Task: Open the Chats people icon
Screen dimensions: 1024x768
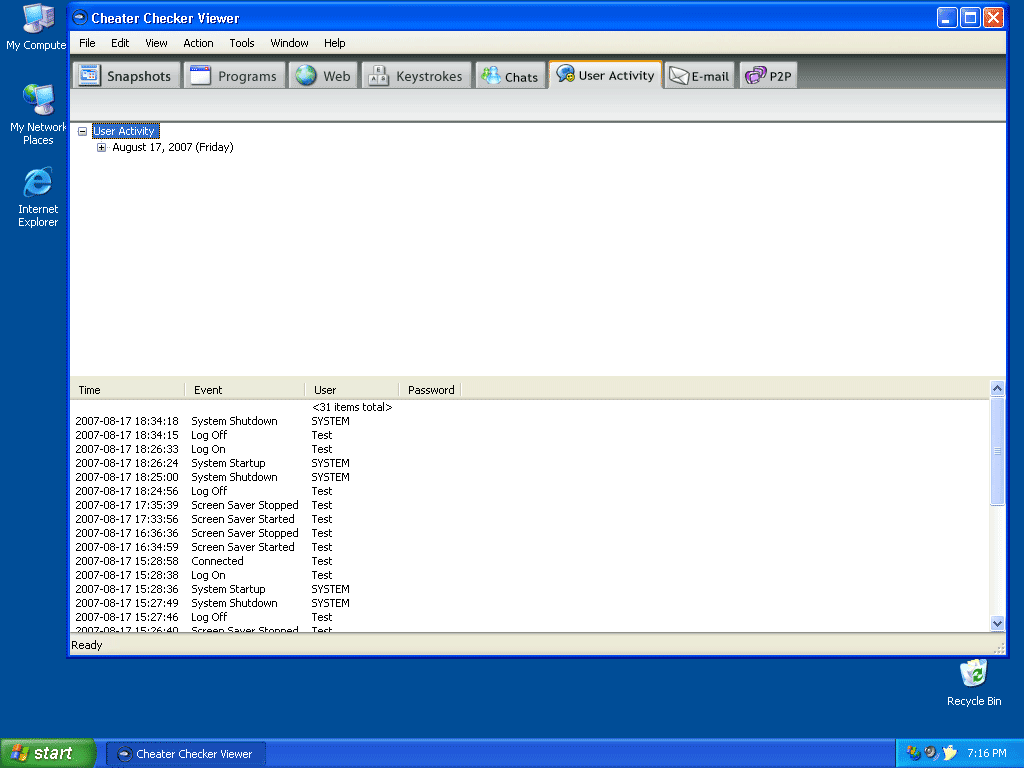Action: coord(491,76)
